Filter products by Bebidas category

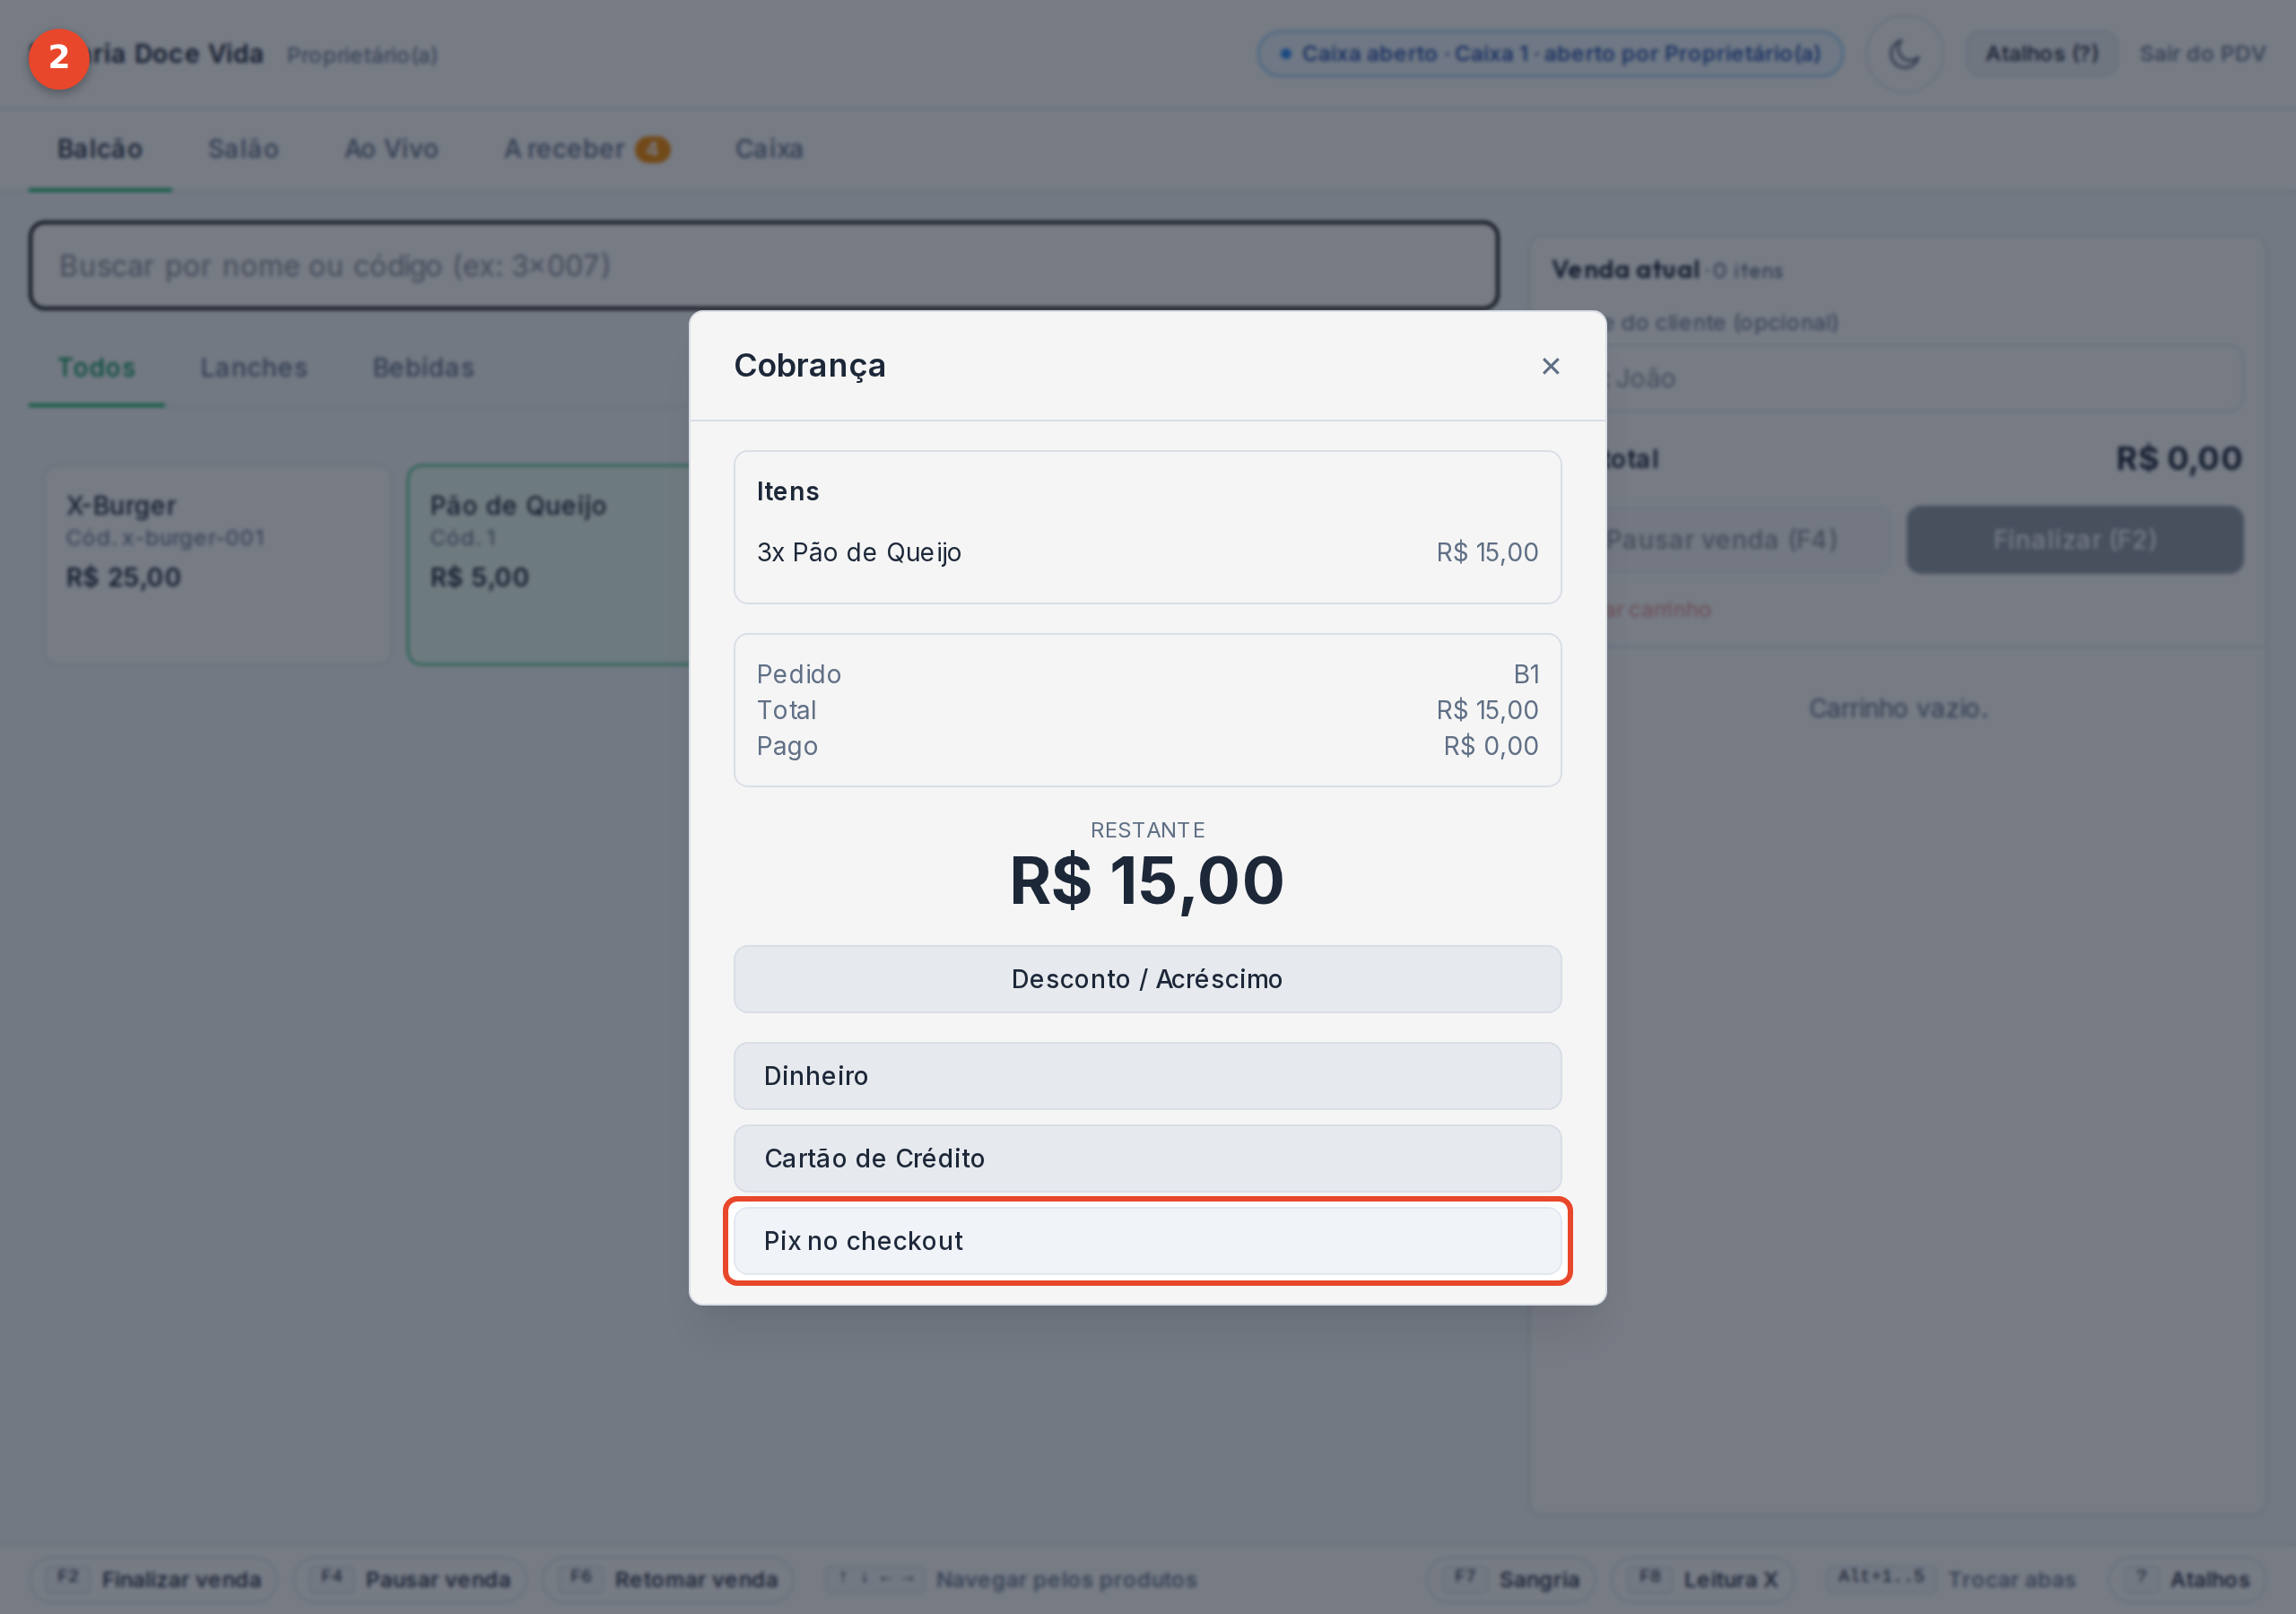423,367
